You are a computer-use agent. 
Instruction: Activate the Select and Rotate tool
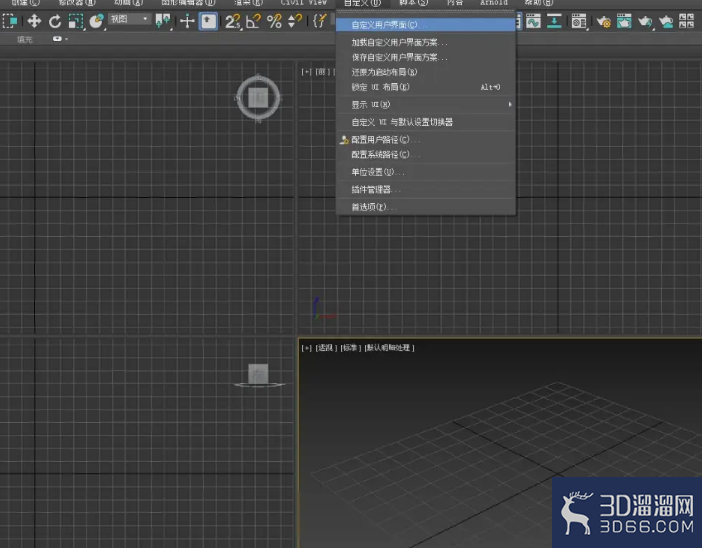click(55, 21)
